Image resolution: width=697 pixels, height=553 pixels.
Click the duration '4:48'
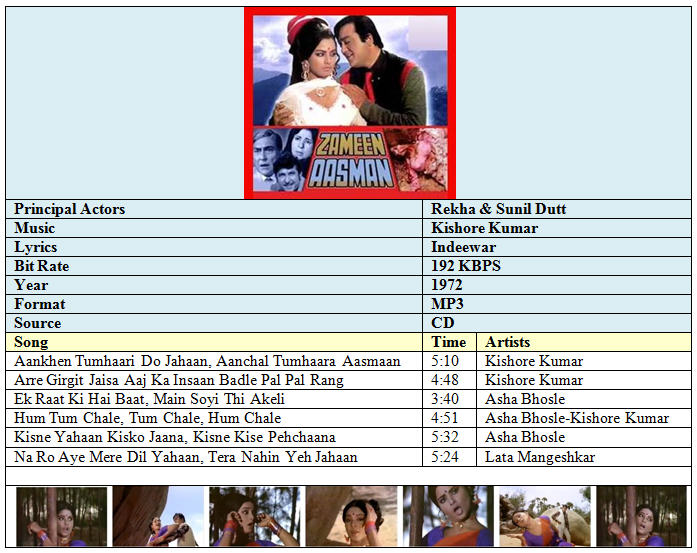[x=445, y=381]
